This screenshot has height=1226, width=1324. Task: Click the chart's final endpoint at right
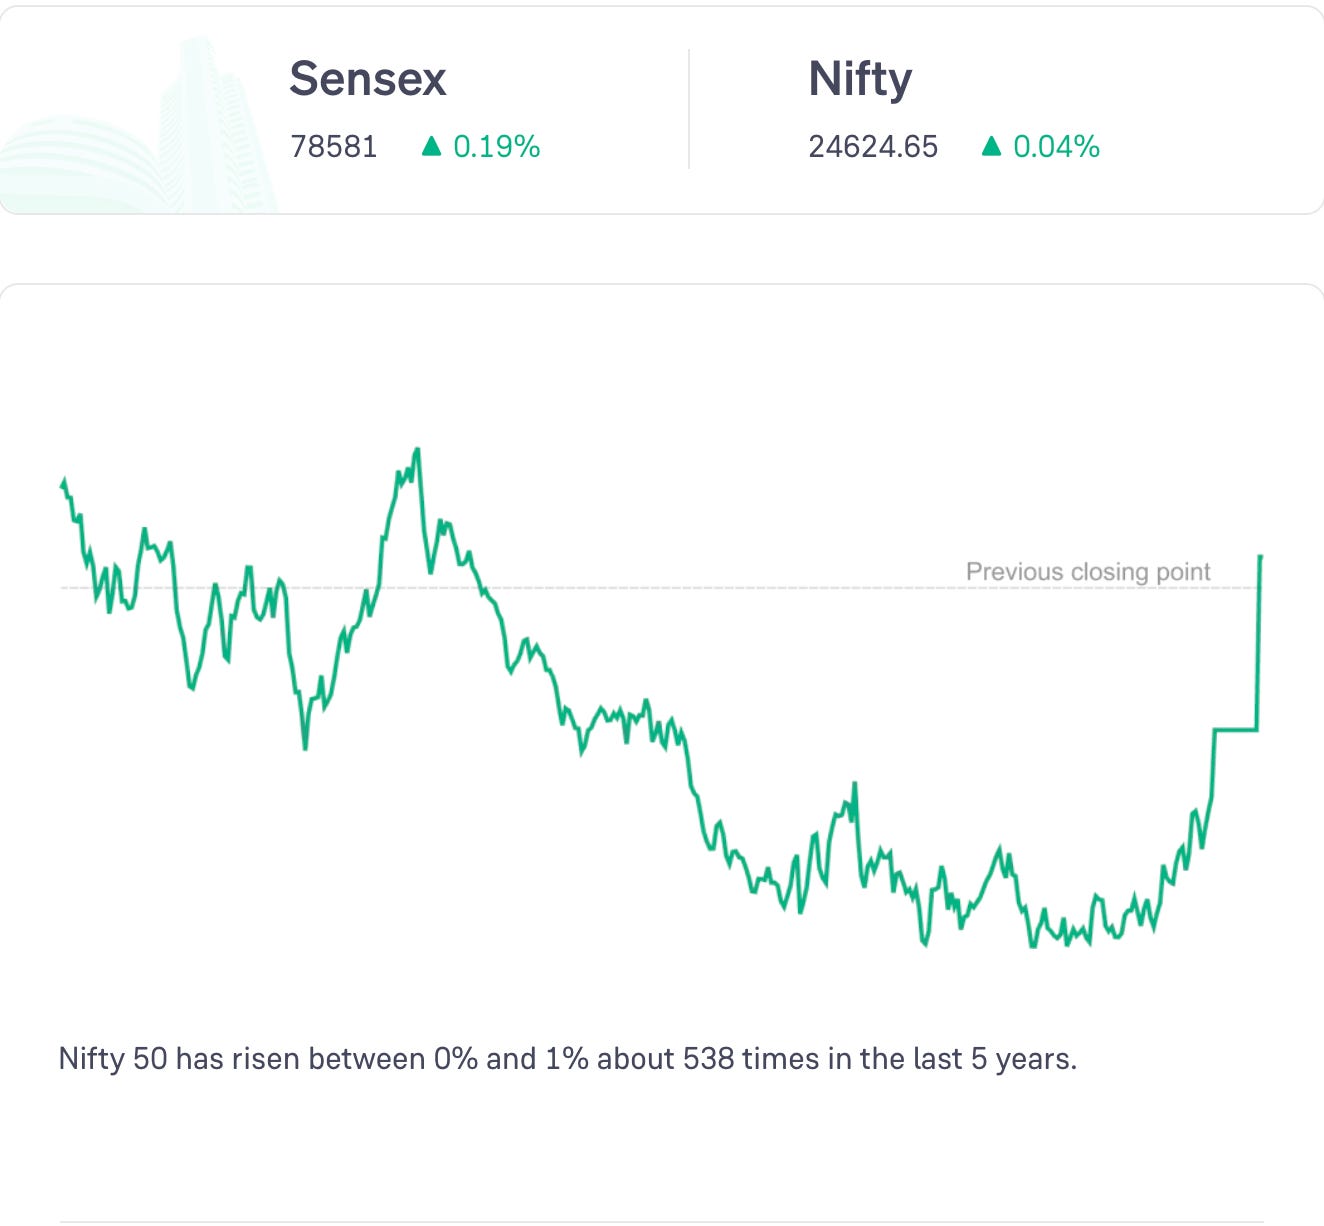coord(1260,556)
